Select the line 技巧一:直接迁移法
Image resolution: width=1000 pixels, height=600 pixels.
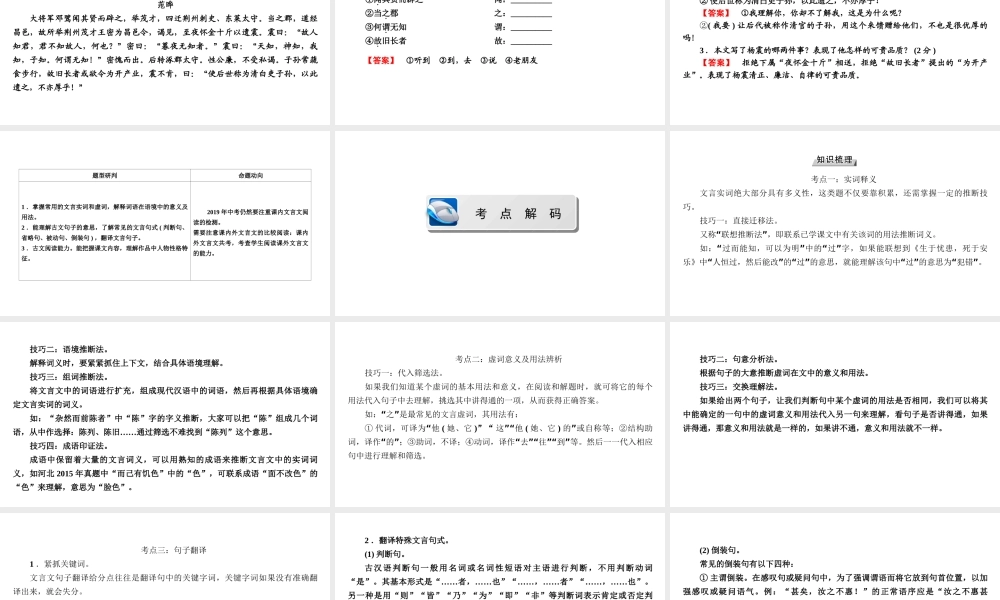(x=739, y=221)
